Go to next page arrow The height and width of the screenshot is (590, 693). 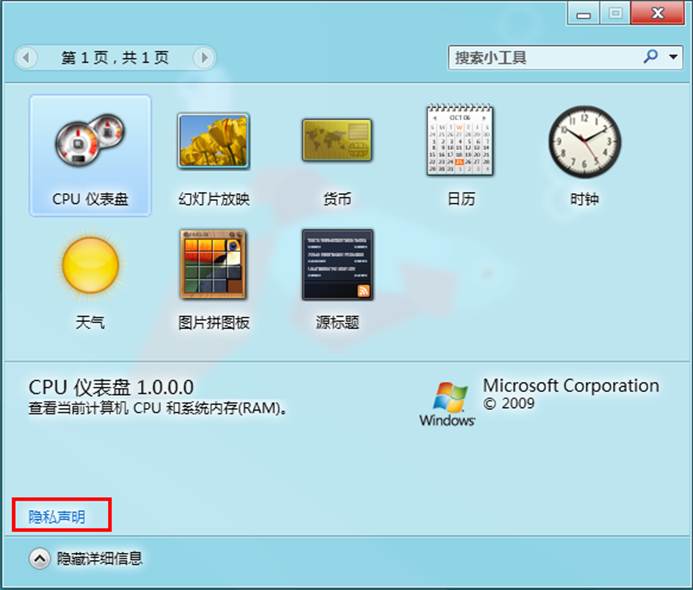pyautogui.click(x=204, y=57)
